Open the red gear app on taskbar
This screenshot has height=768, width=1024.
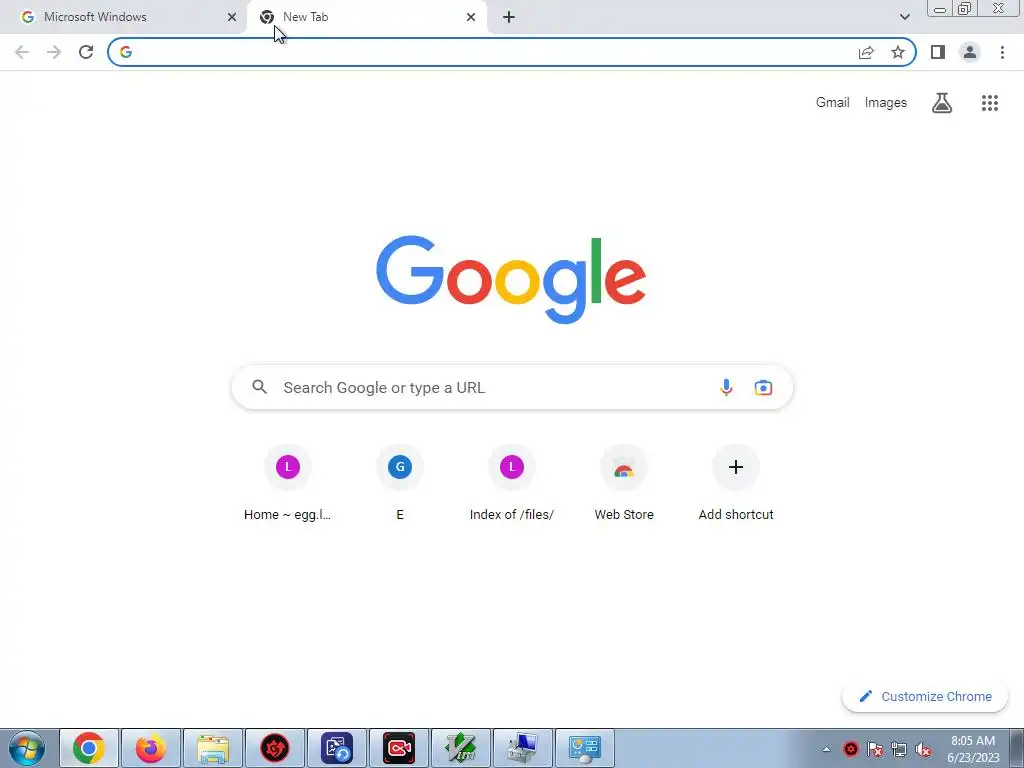(275, 748)
